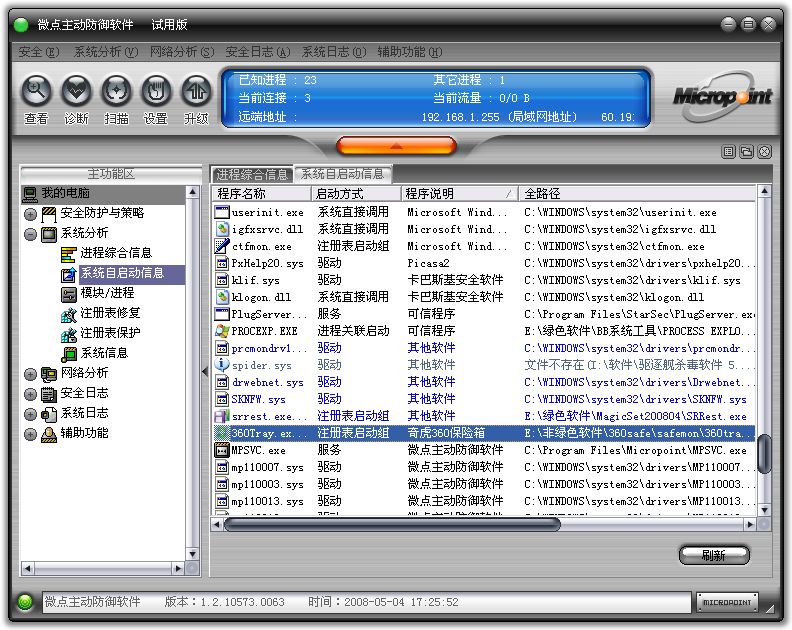Screen dimensions: 792x630
Task: Select 我的电脑 in the tree
Action: pyautogui.click(x=65, y=193)
